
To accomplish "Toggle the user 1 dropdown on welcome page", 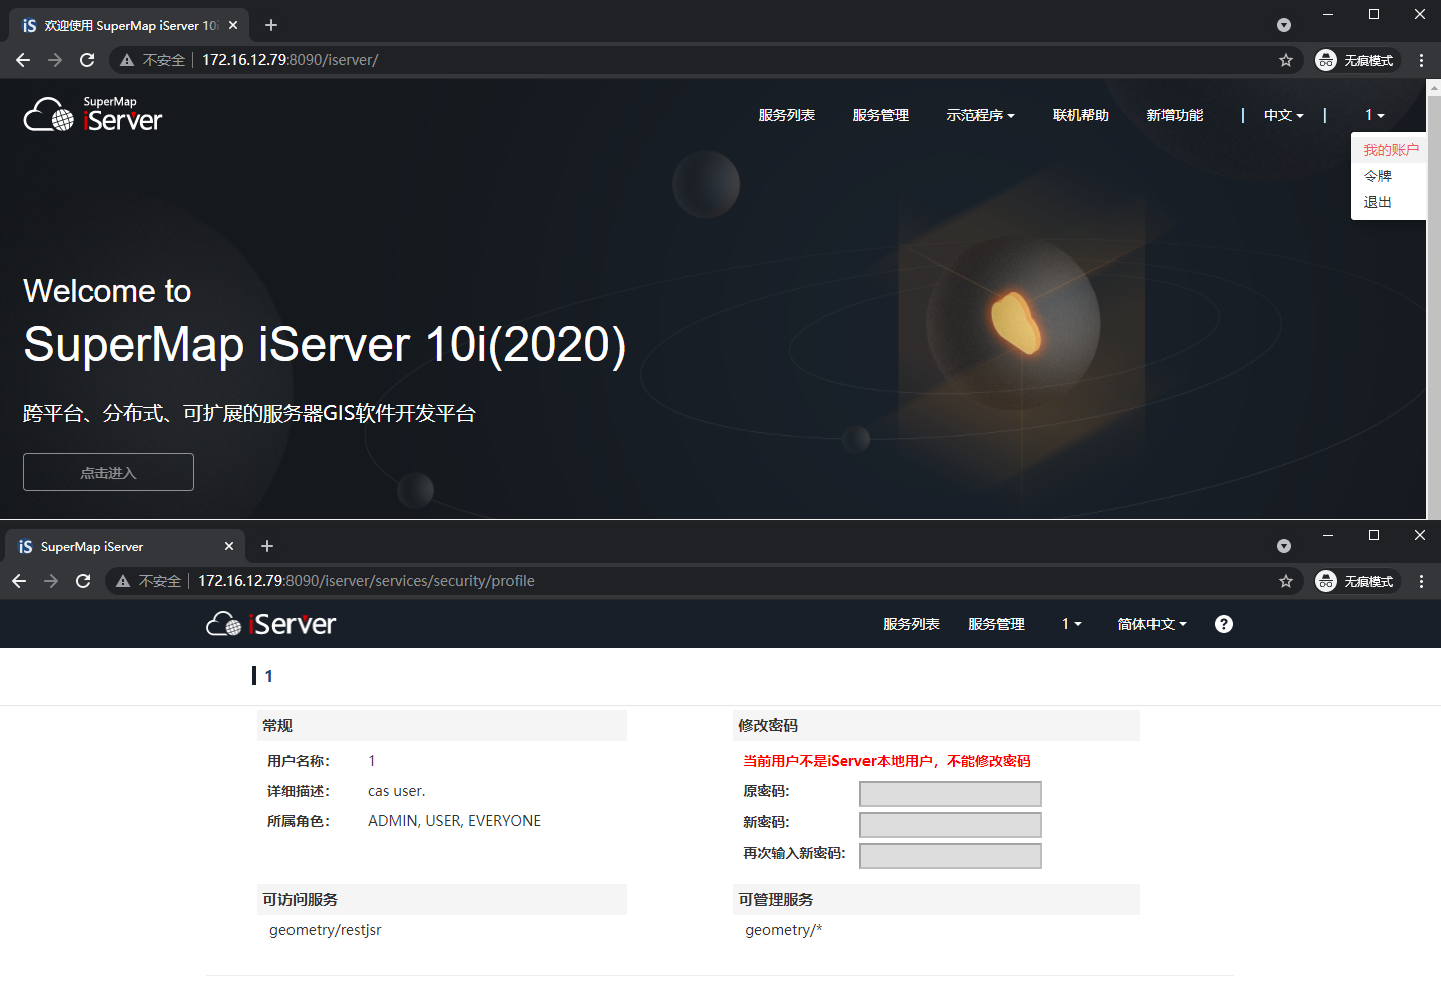I will click(1375, 115).
